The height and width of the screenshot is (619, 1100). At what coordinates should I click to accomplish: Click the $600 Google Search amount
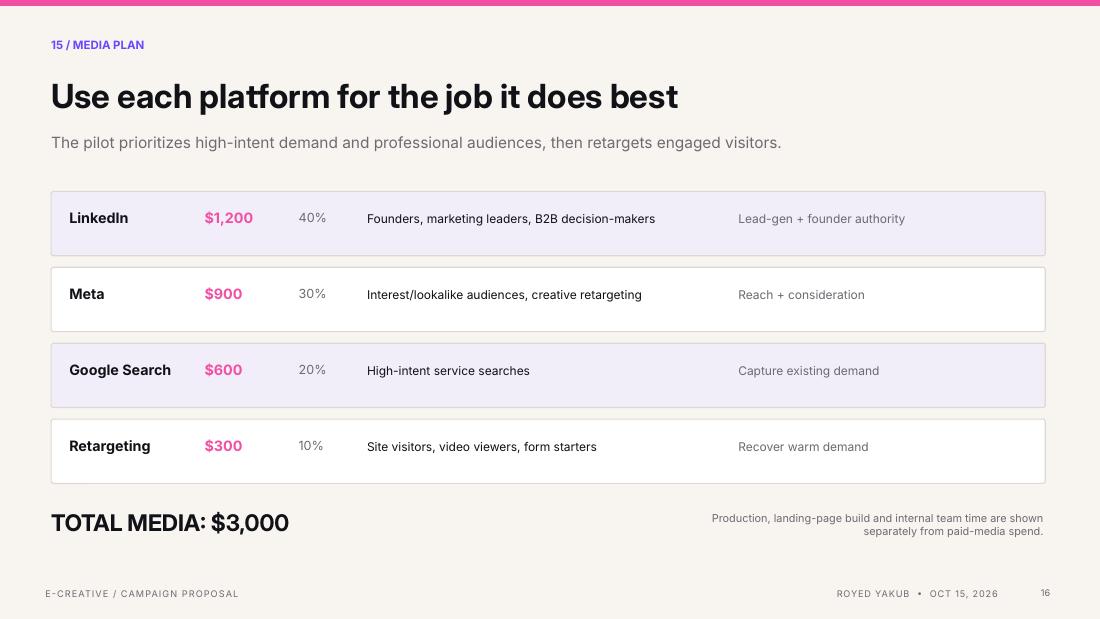click(223, 370)
